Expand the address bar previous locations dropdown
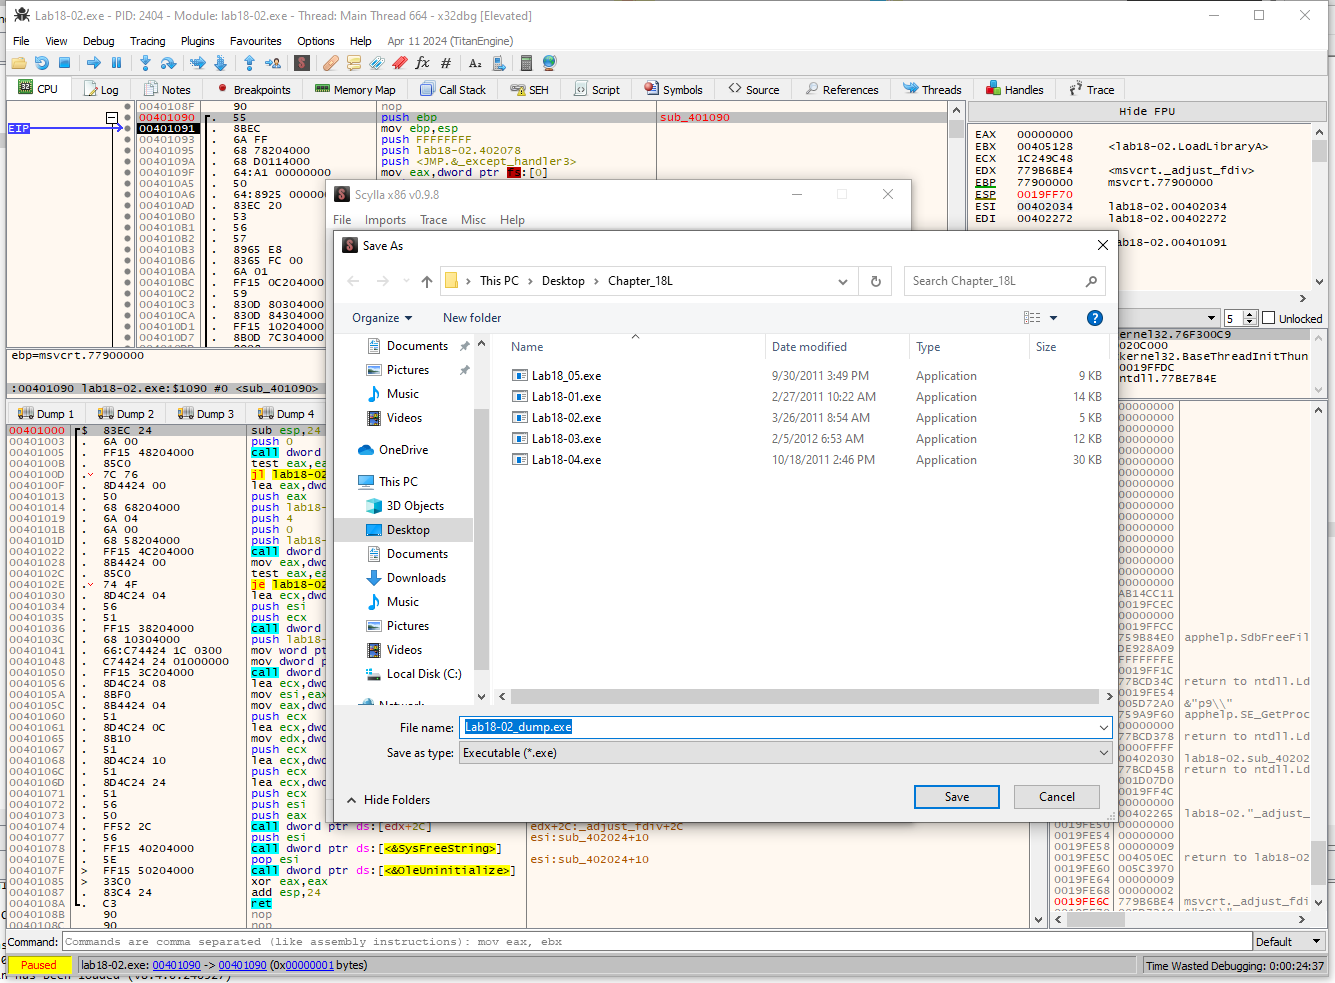The image size is (1335, 983). [x=843, y=281]
